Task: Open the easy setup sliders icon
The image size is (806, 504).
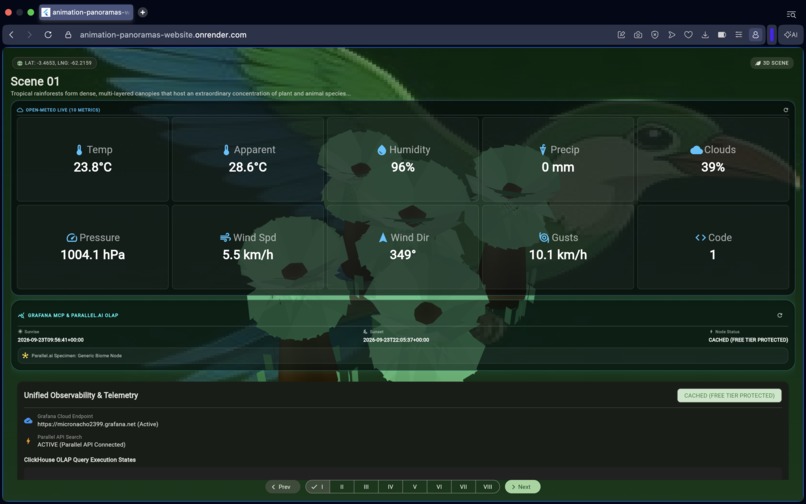Action: pyautogui.click(x=739, y=35)
